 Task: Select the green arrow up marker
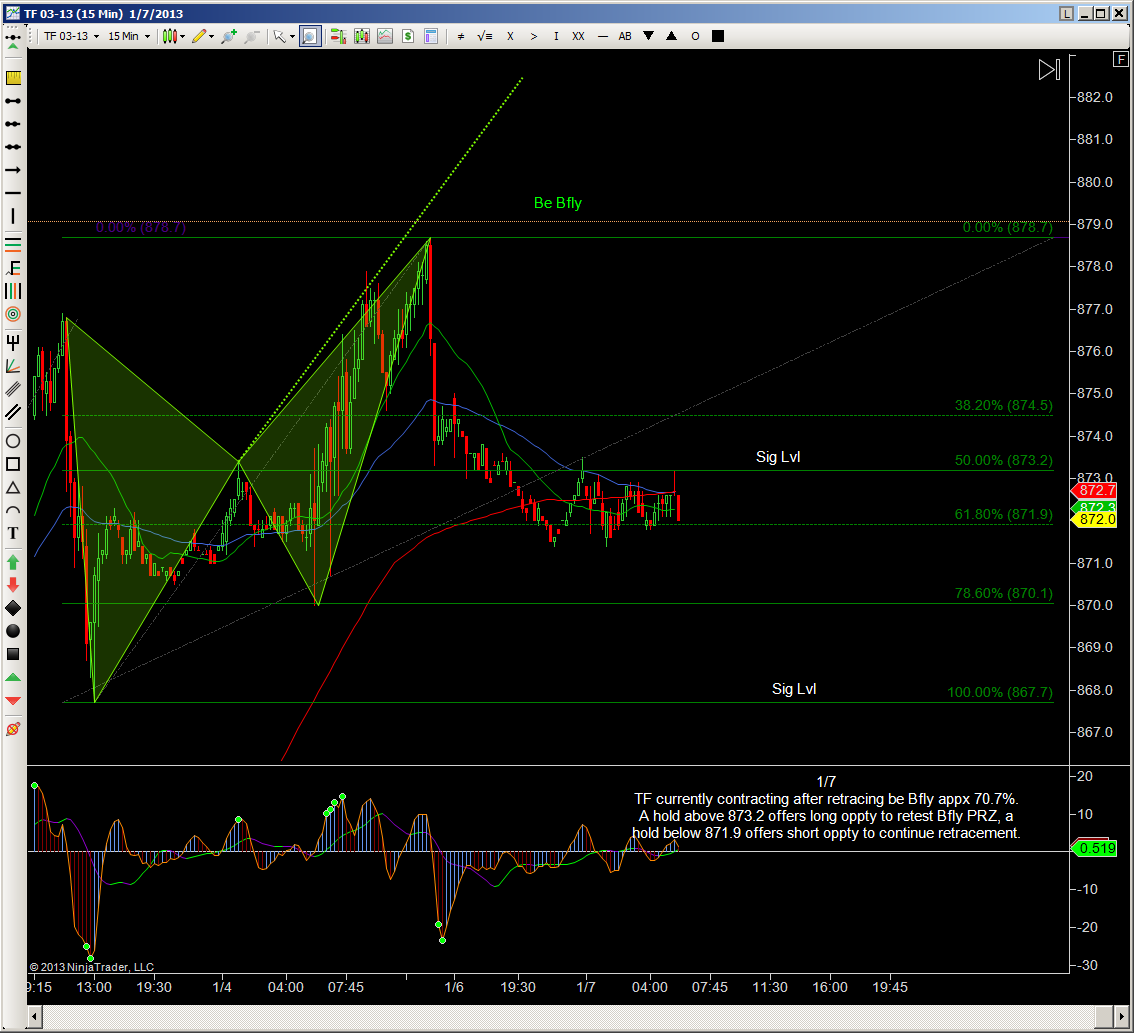pos(13,561)
